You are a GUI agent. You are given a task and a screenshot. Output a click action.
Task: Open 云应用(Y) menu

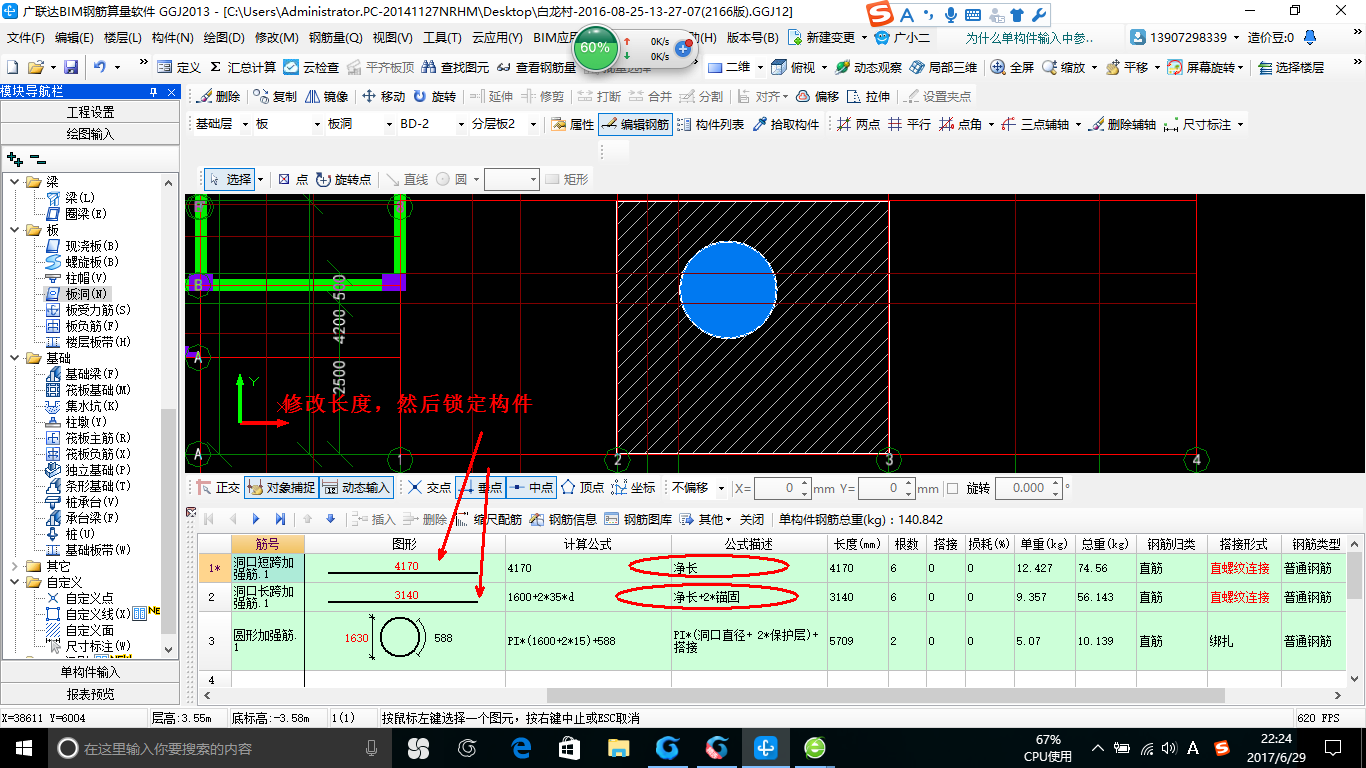point(497,38)
